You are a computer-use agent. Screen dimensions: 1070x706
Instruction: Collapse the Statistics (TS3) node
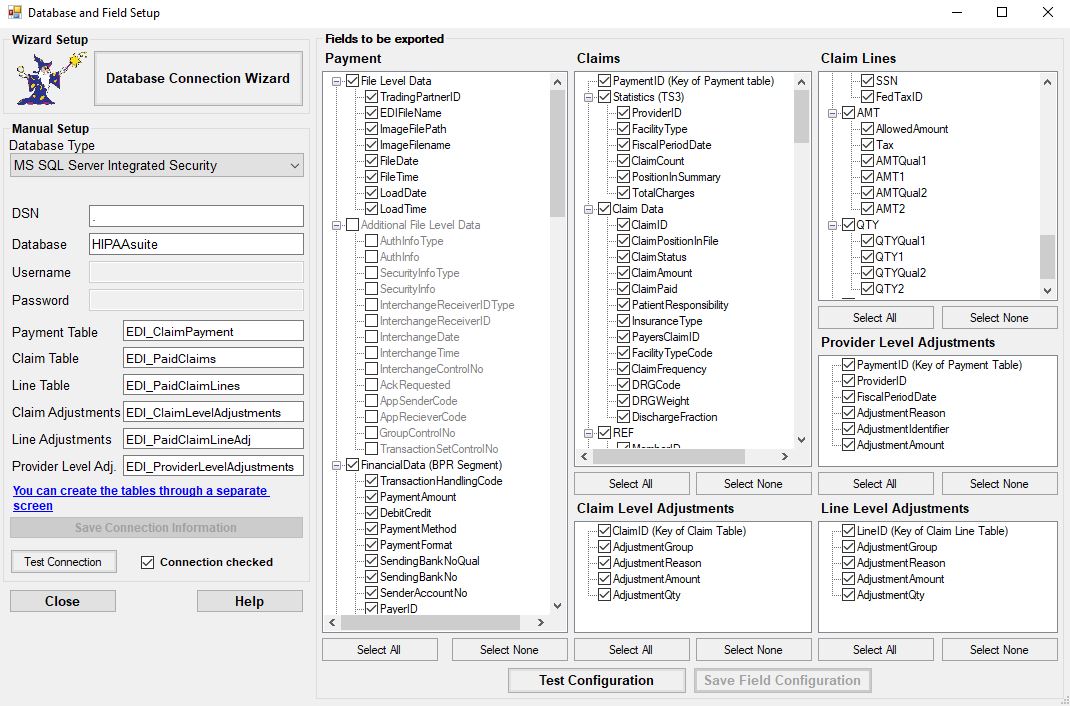click(588, 98)
